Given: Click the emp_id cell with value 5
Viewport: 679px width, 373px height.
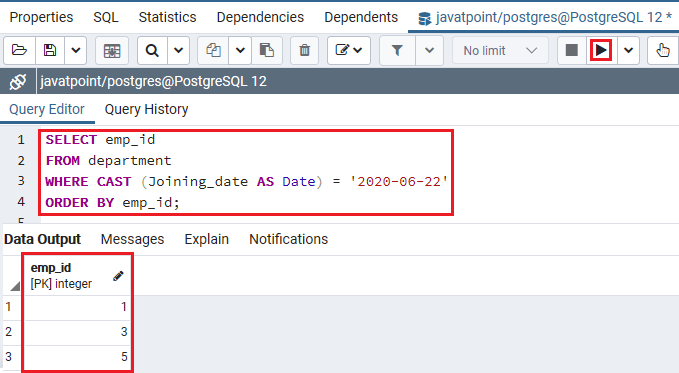Looking at the screenshot, I should pos(78,357).
